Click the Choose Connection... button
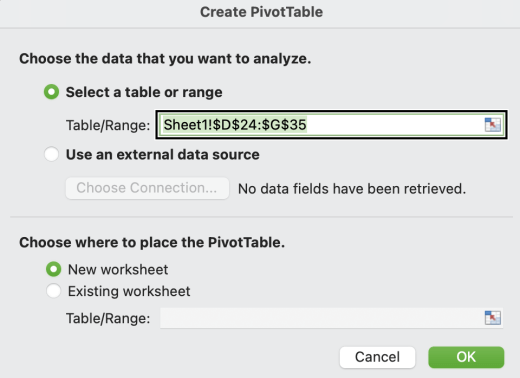 tap(147, 188)
